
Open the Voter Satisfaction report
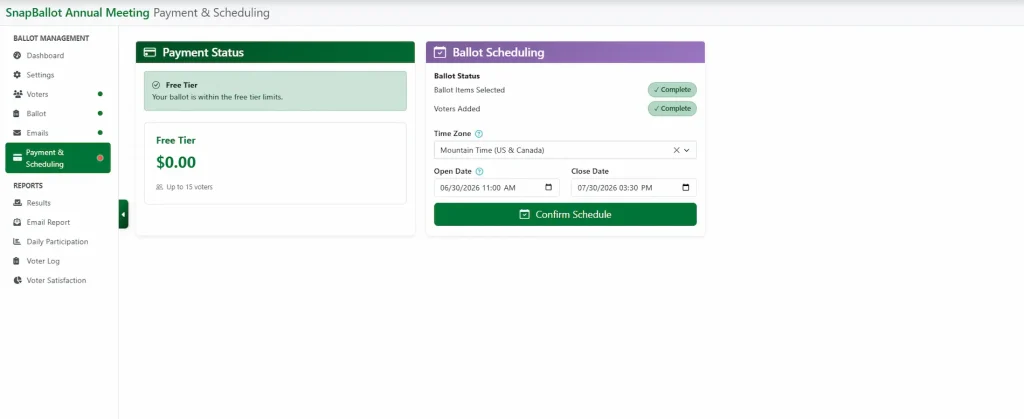[x=58, y=281]
